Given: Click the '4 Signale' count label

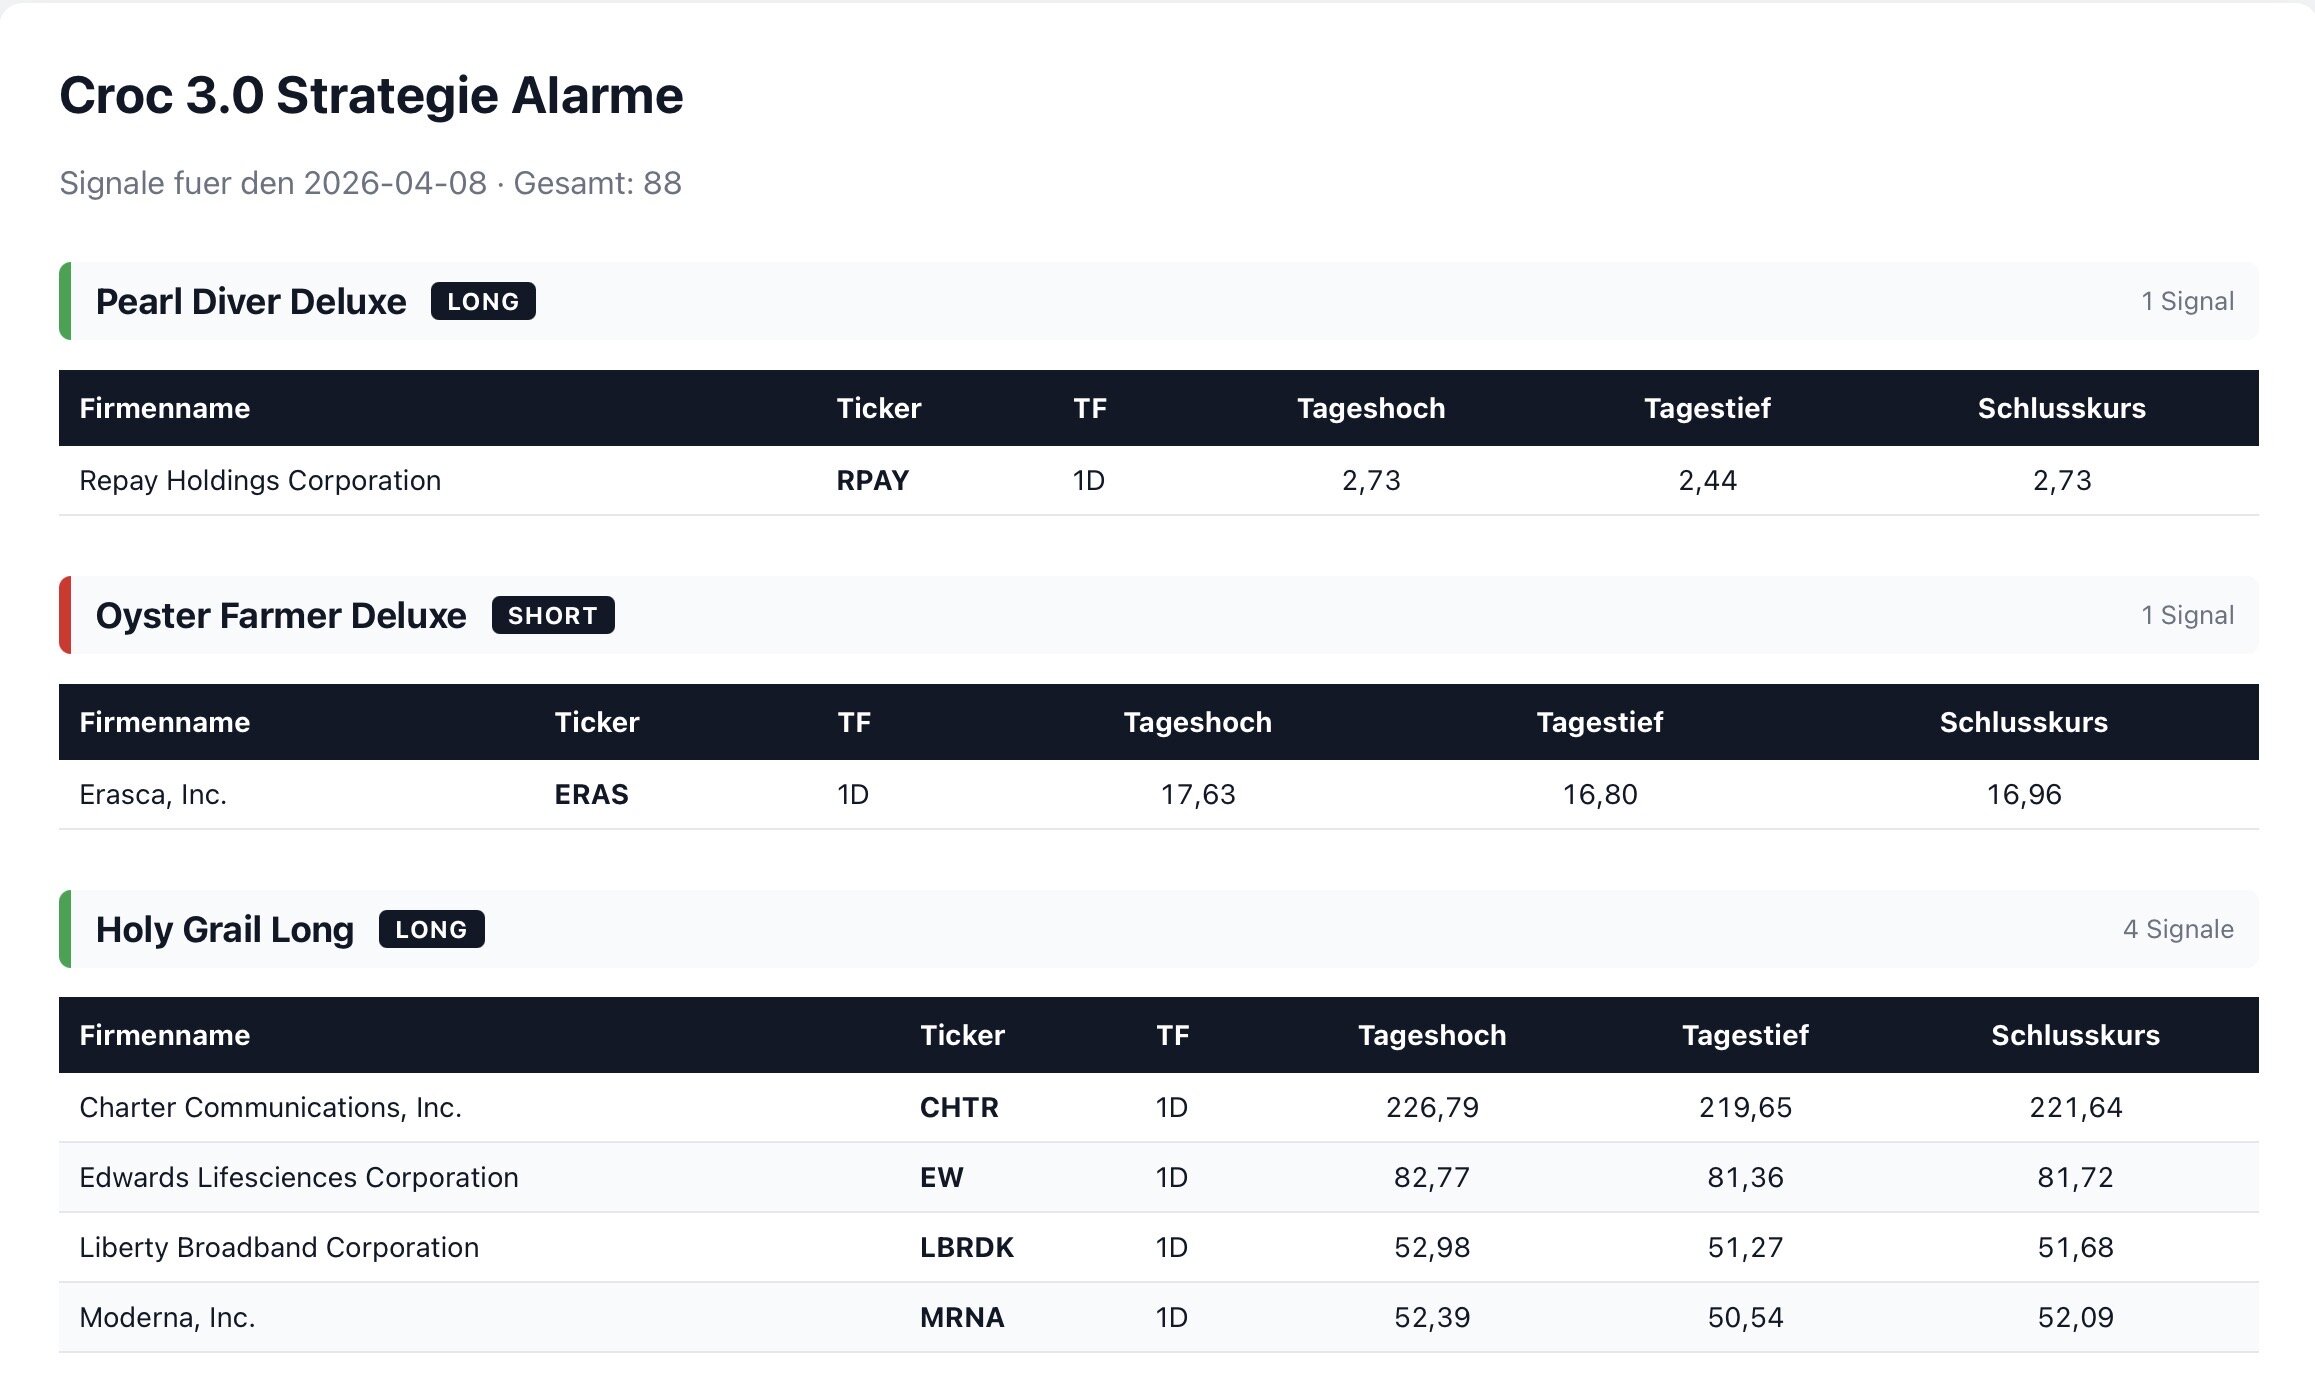Looking at the screenshot, I should (2177, 930).
